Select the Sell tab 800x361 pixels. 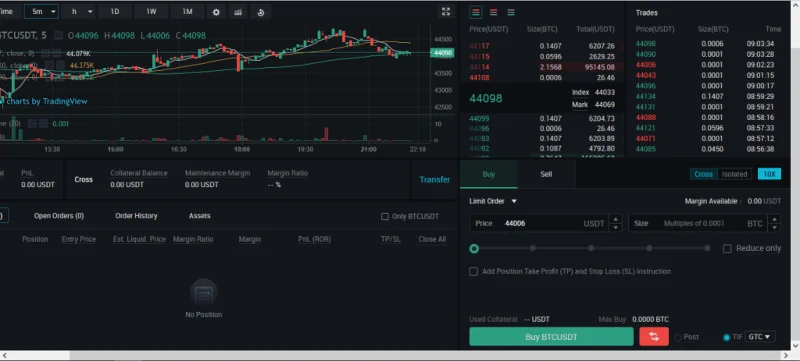point(546,174)
